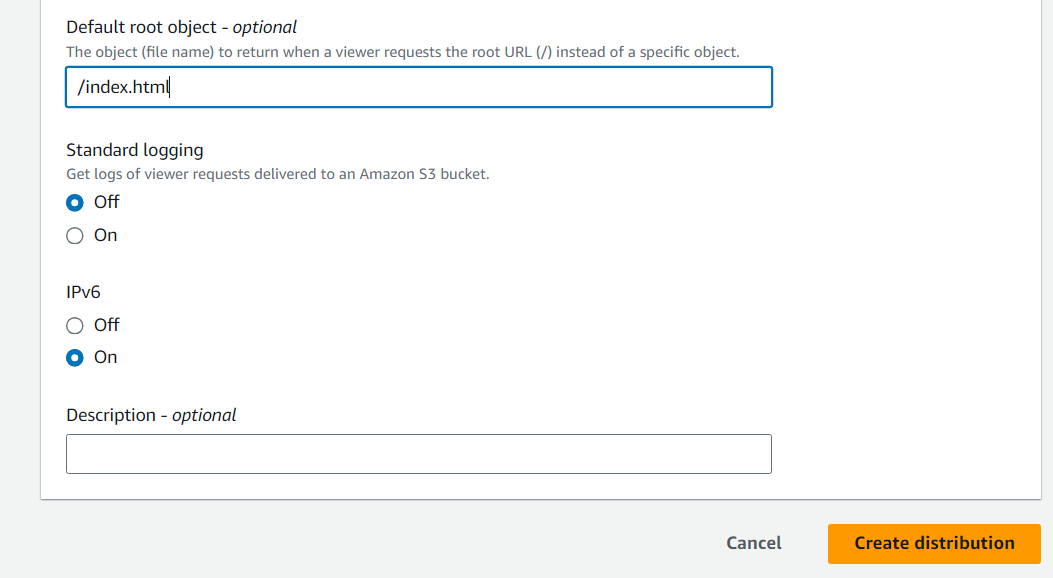Click the Cancel button
Screen dimensions: 1053x578
coord(753,543)
